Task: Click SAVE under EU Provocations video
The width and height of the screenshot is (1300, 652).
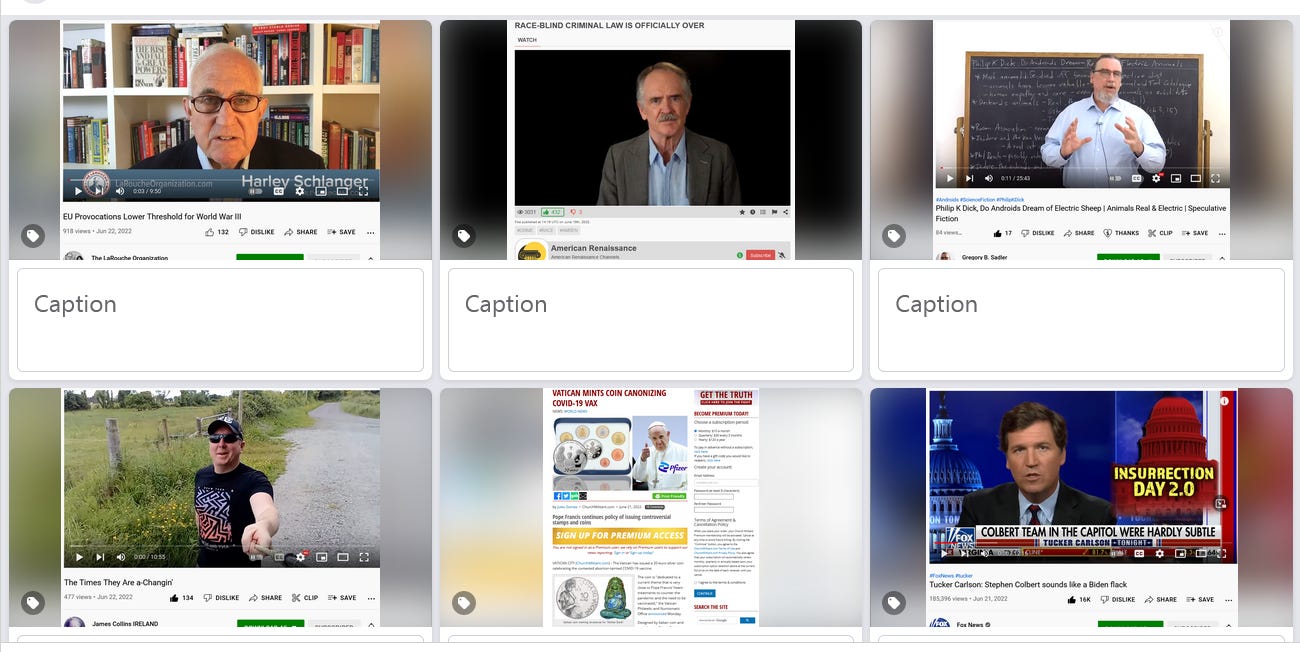Action: tap(341, 232)
